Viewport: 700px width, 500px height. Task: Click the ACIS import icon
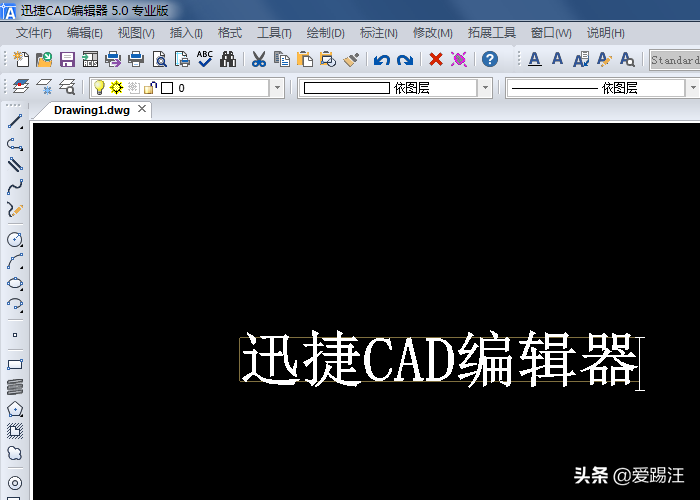[90, 59]
